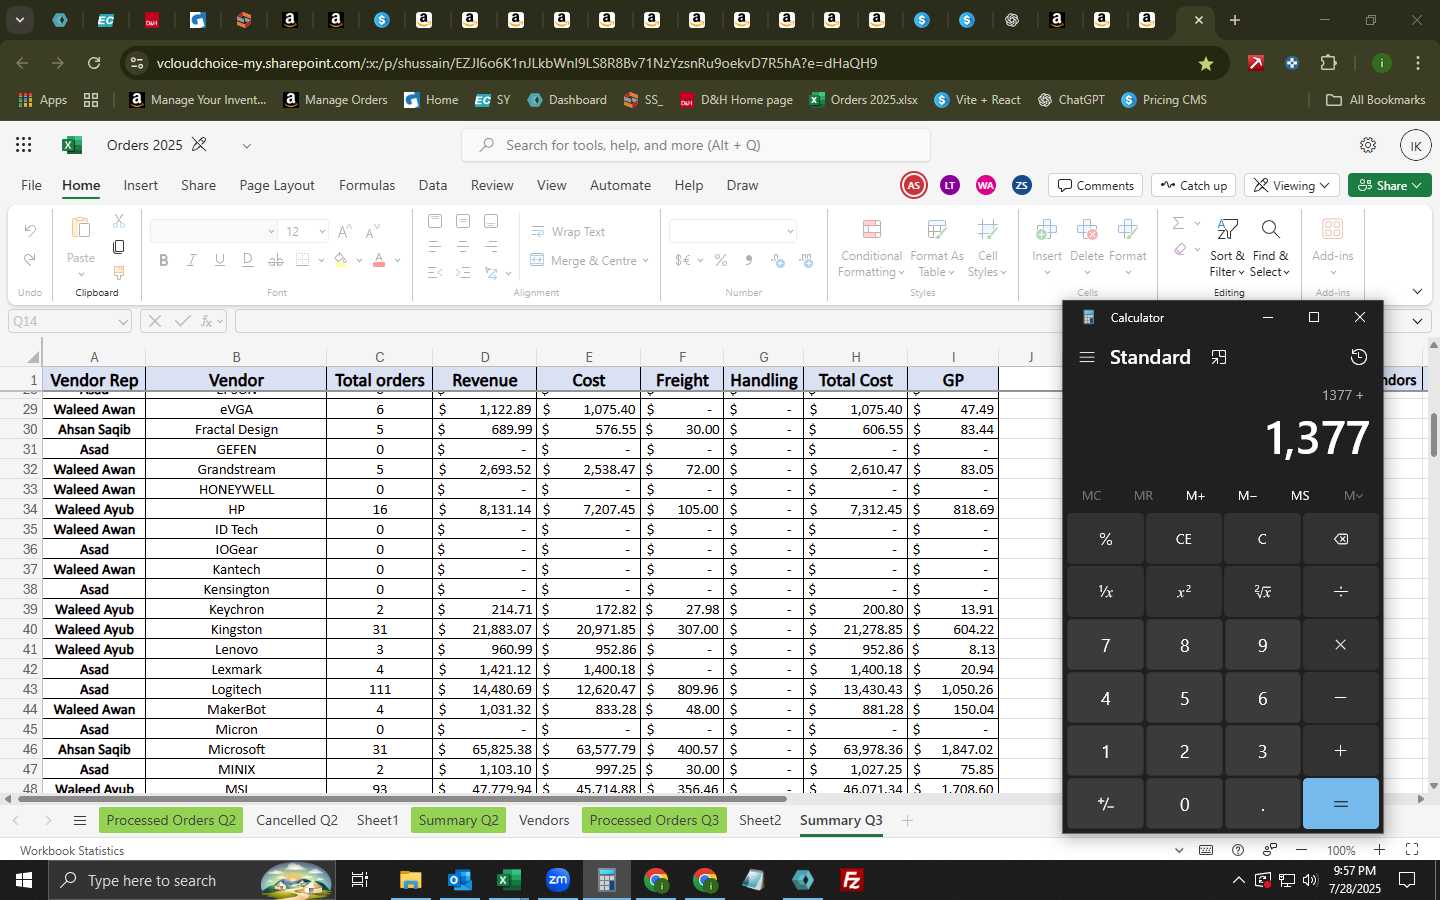
Task: Click the fill color paint bucket
Action: 341,260
